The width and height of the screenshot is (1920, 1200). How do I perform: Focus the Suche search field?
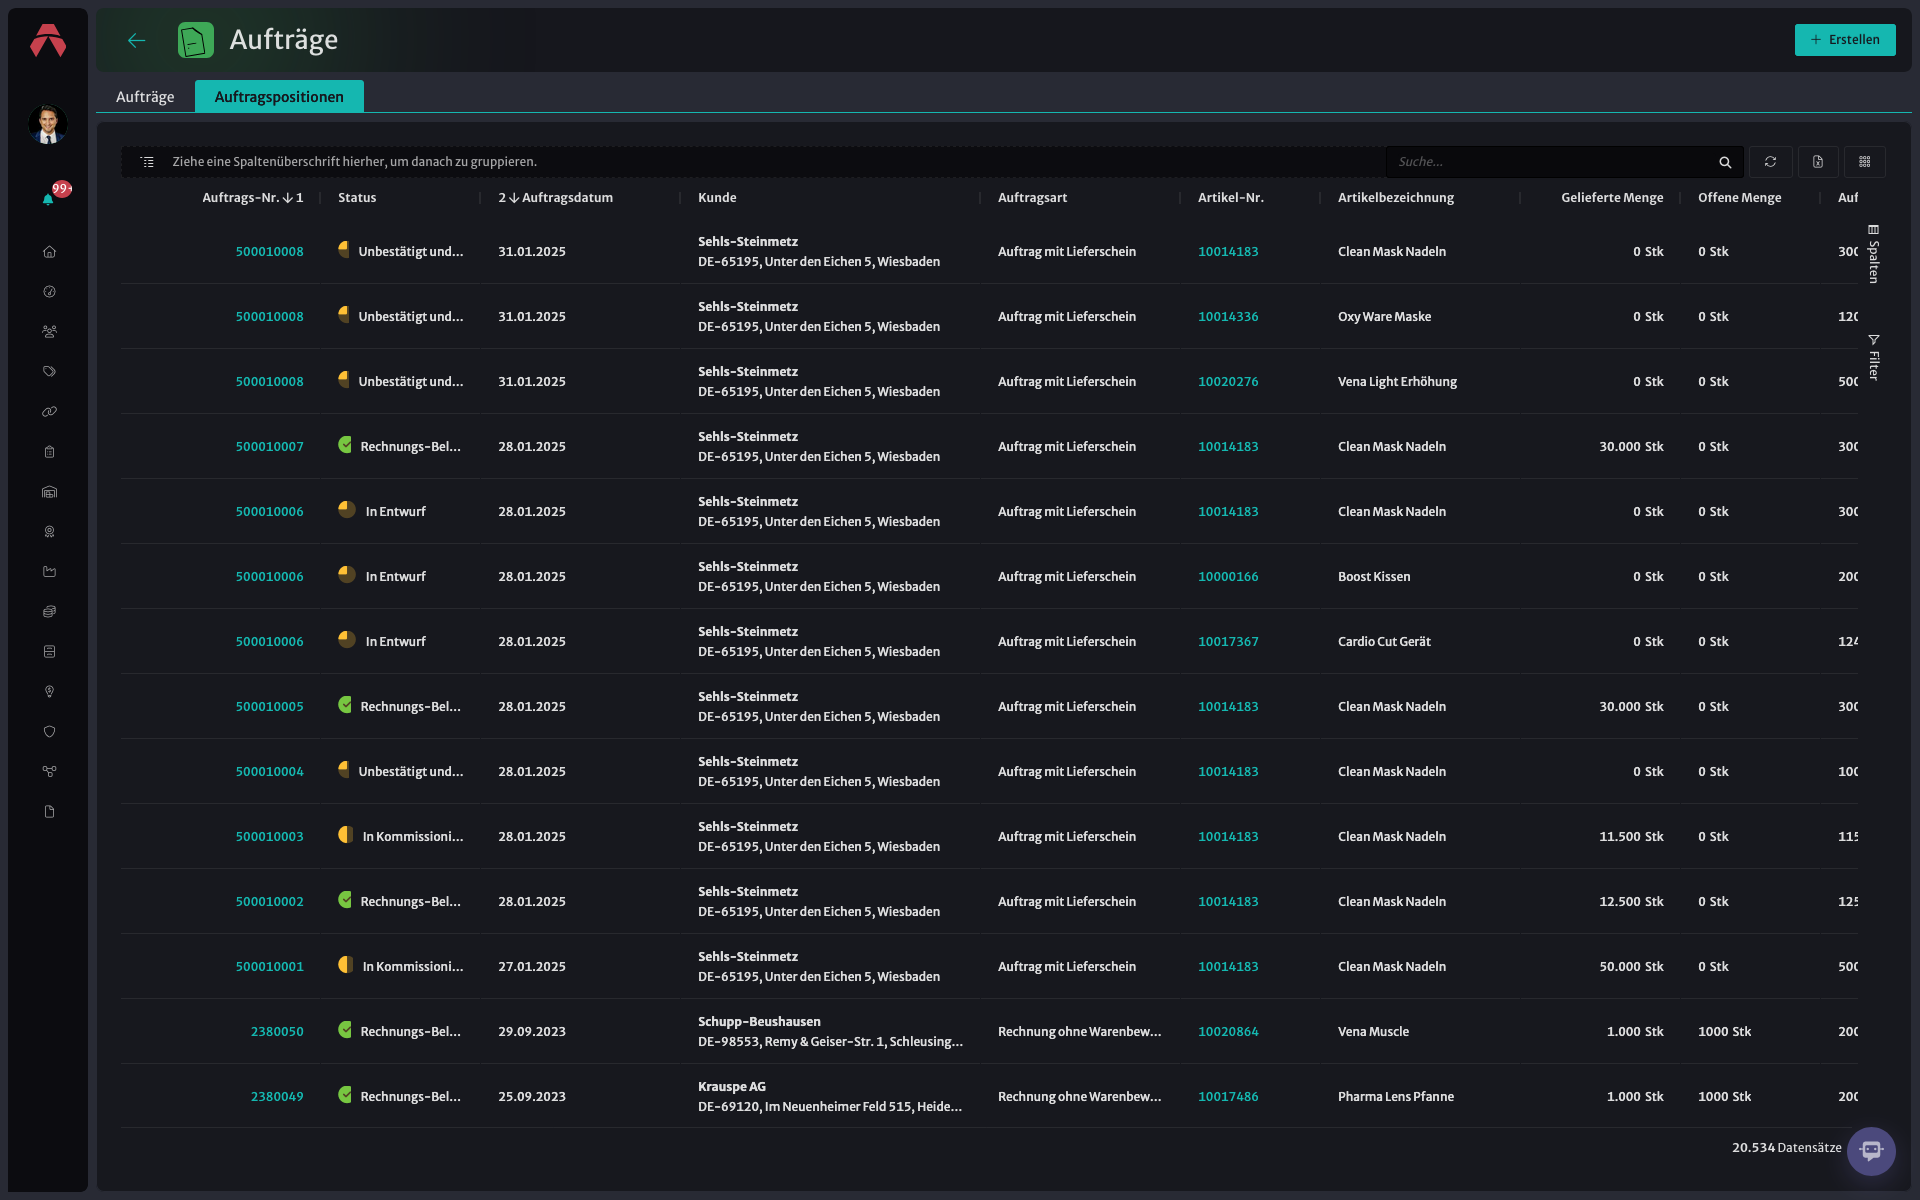point(1553,162)
